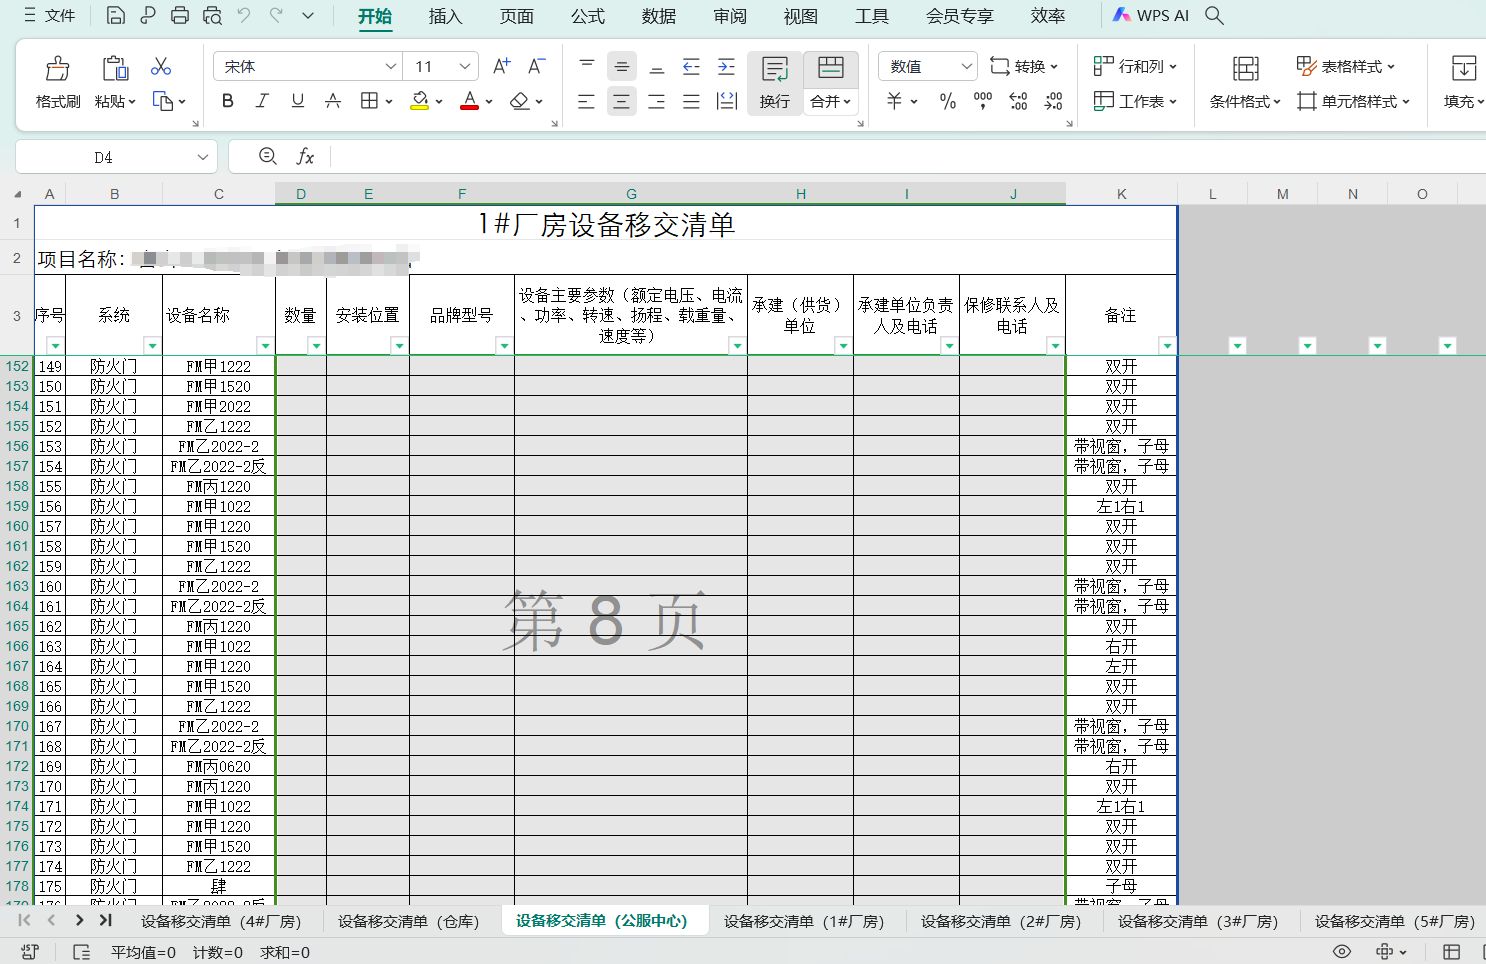Align text to bottom of cell
This screenshot has width=1486, height=964.
click(657, 66)
